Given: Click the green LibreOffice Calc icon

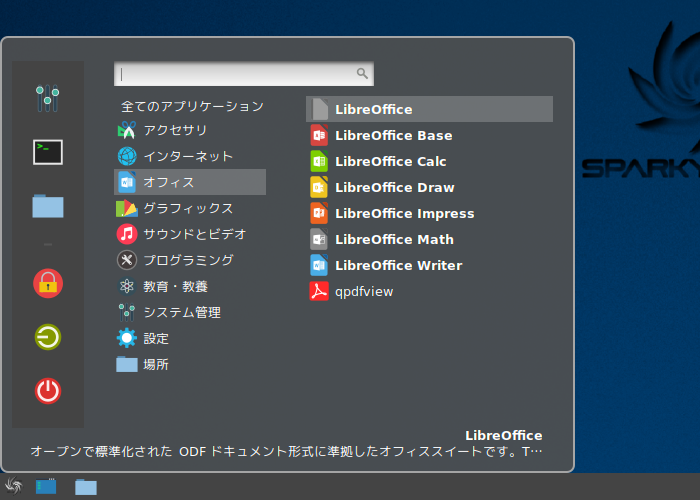Looking at the screenshot, I should click(x=319, y=161).
